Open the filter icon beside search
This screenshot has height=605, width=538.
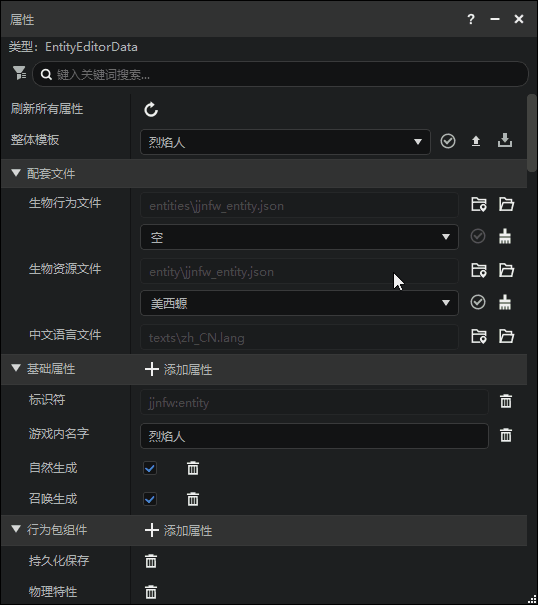tap(19, 73)
